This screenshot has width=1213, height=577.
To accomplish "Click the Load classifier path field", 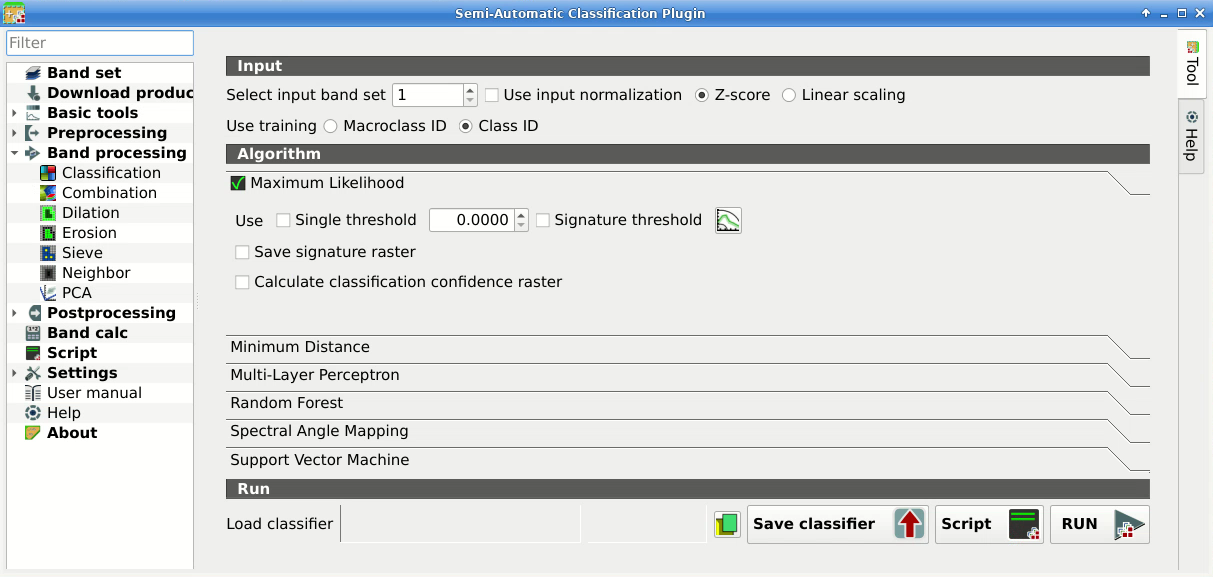I will point(461,524).
